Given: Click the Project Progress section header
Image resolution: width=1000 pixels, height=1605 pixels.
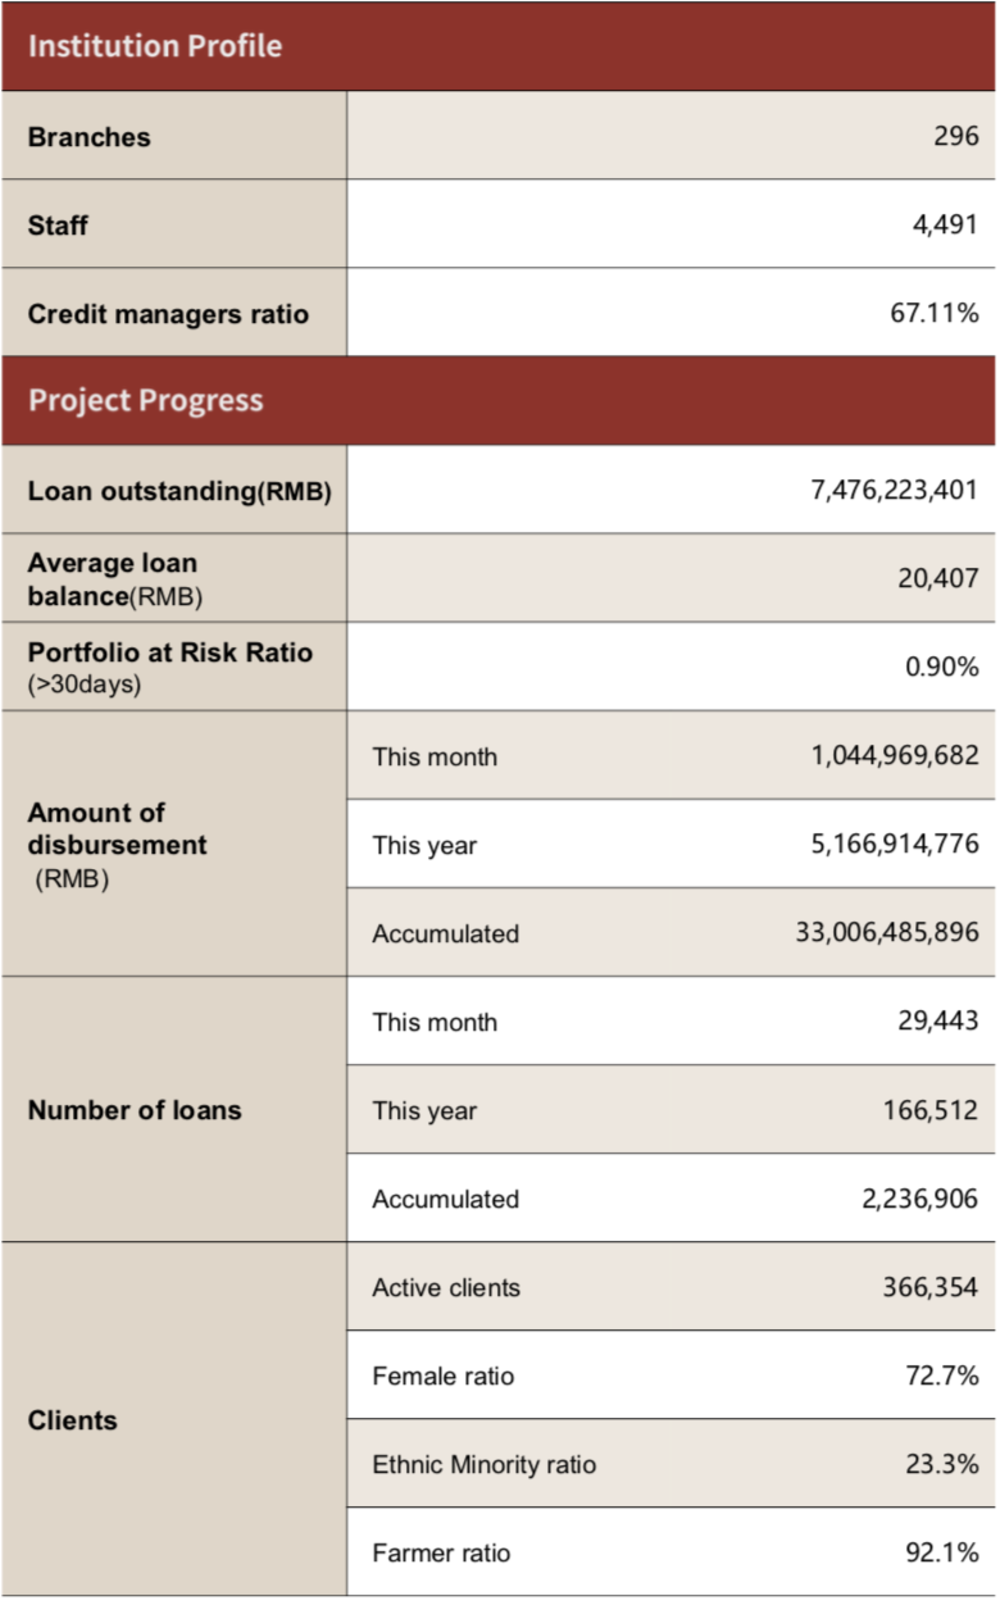Looking at the screenshot, I should pos(146,400).
